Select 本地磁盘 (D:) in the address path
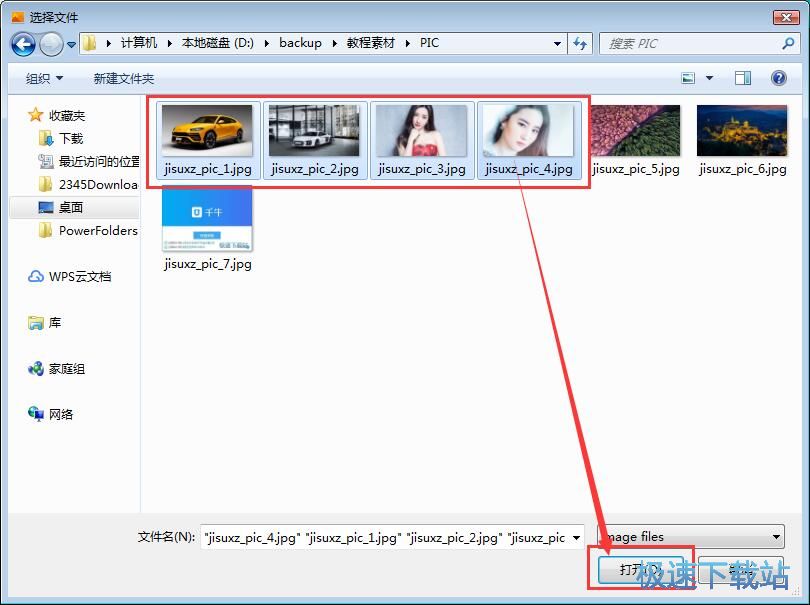The height and width of the screenshot is (605, 810). coord(217,43)
